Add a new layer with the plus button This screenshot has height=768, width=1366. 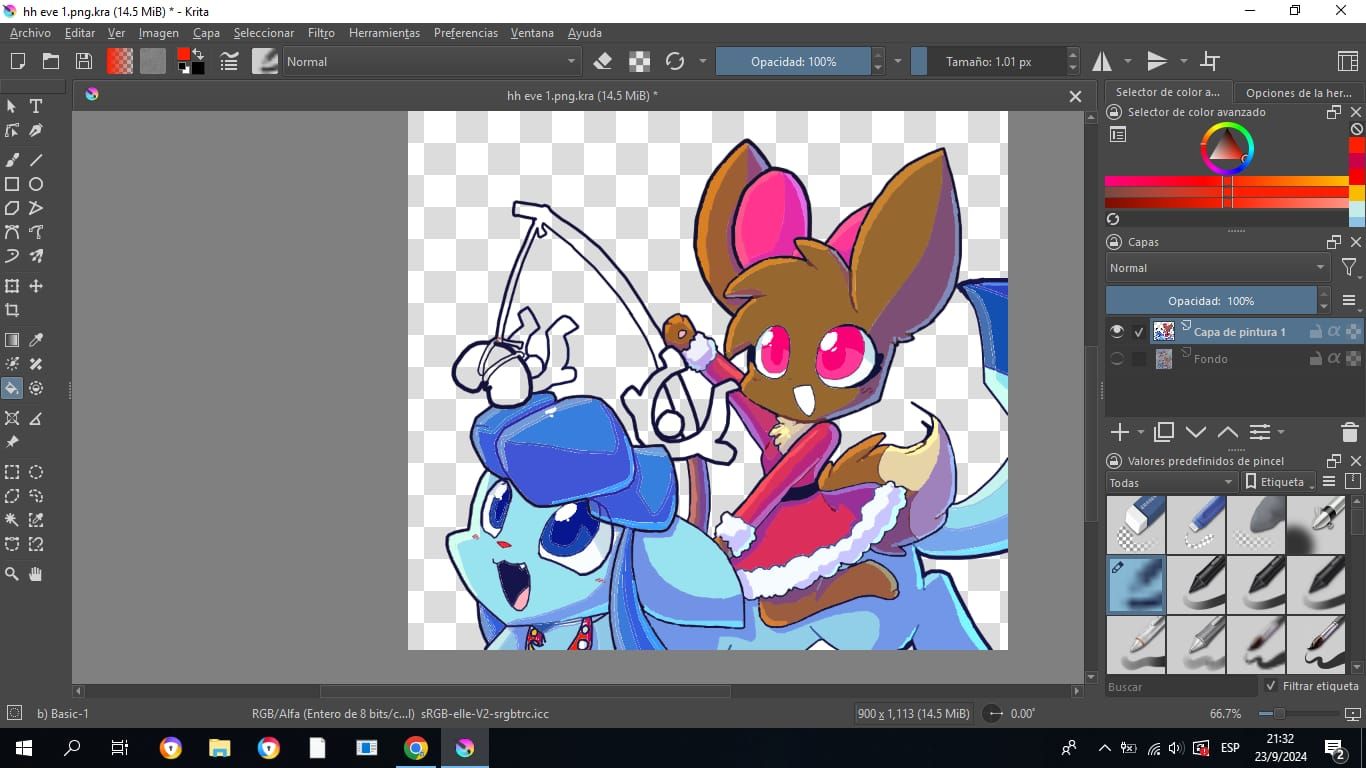[x=1117, y=432]
